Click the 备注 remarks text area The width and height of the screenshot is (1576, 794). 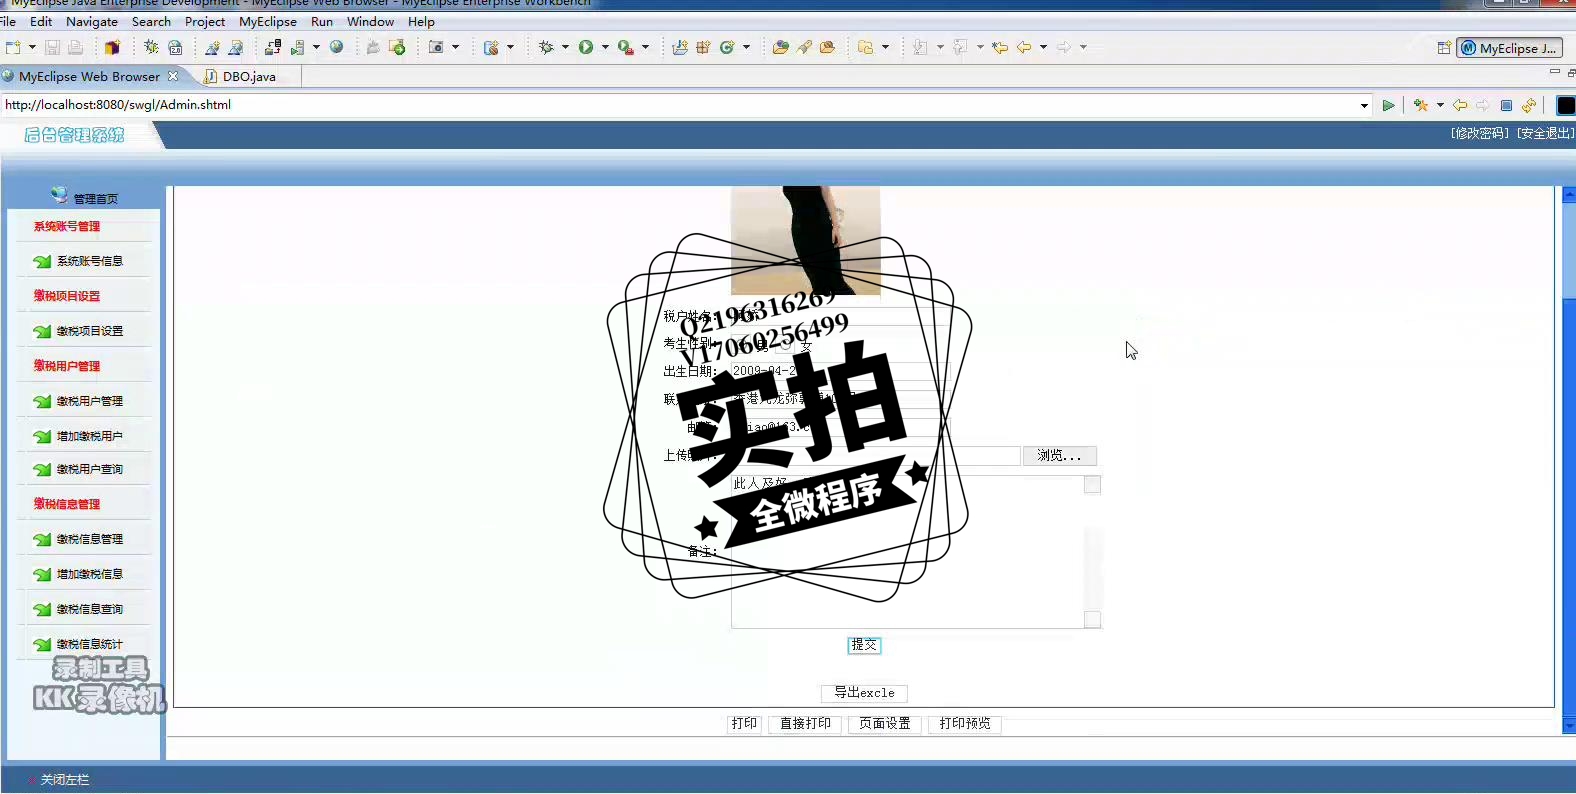[x=916, y=552]
